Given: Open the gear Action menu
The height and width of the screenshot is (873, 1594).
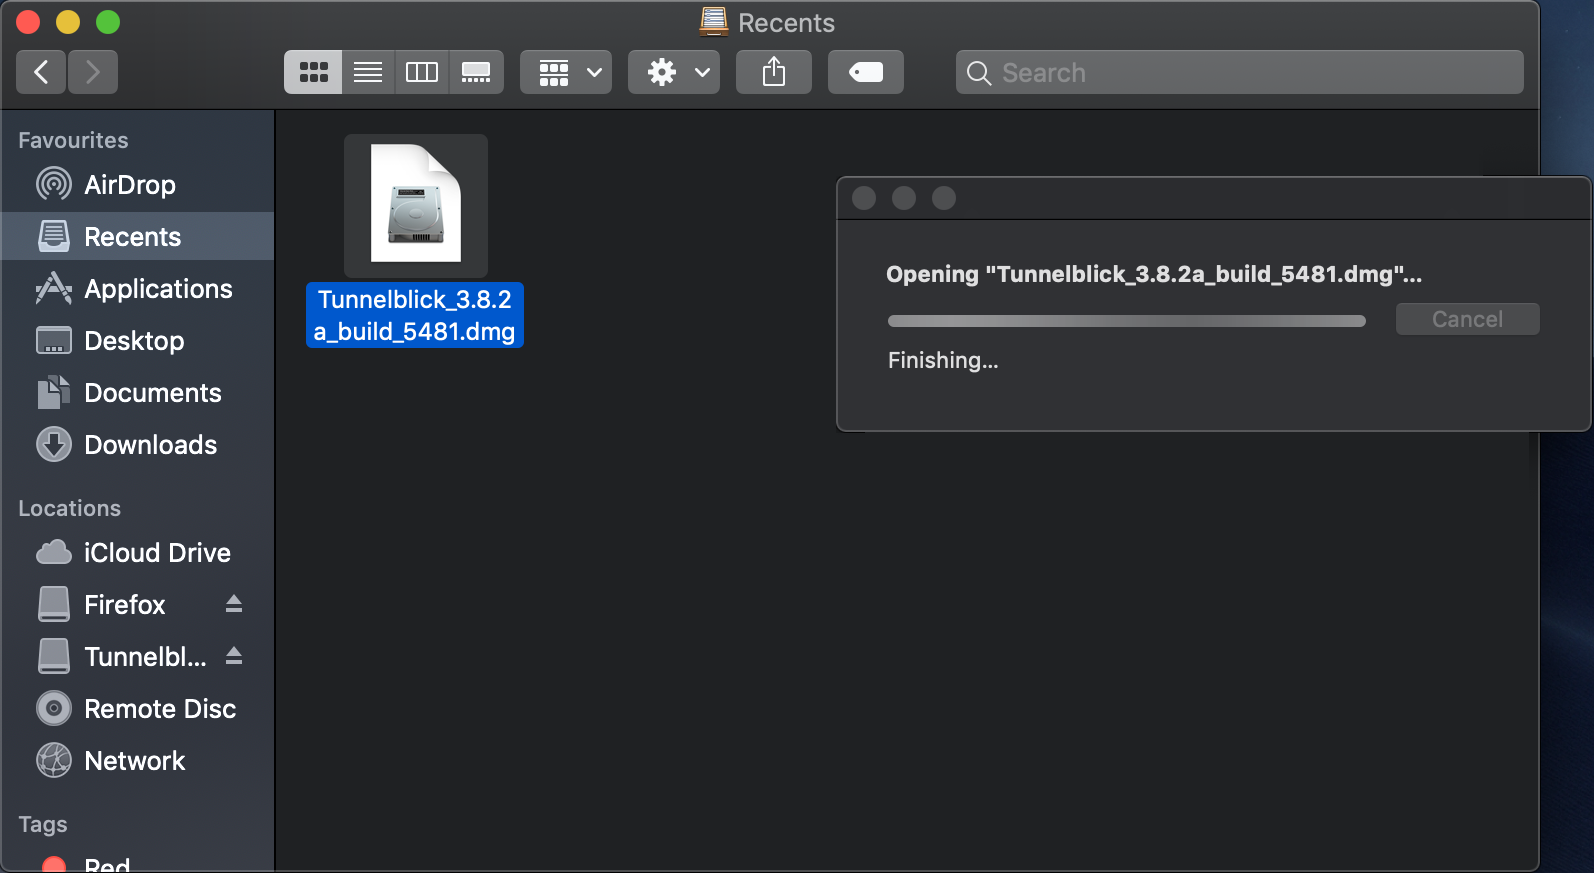Looking at the screenshot, I should (674, 72).
